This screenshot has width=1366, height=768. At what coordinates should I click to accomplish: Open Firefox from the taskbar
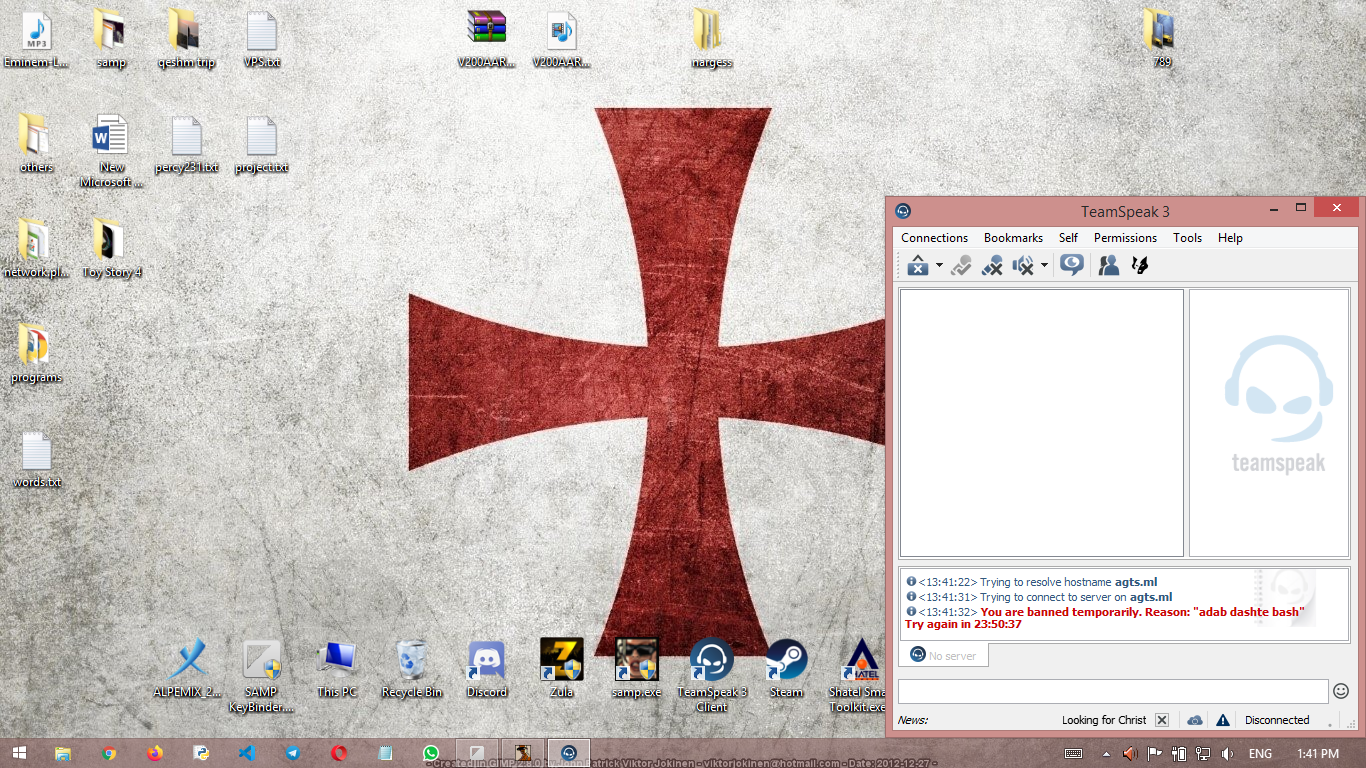pyautogui.click(x=155, y=753)
